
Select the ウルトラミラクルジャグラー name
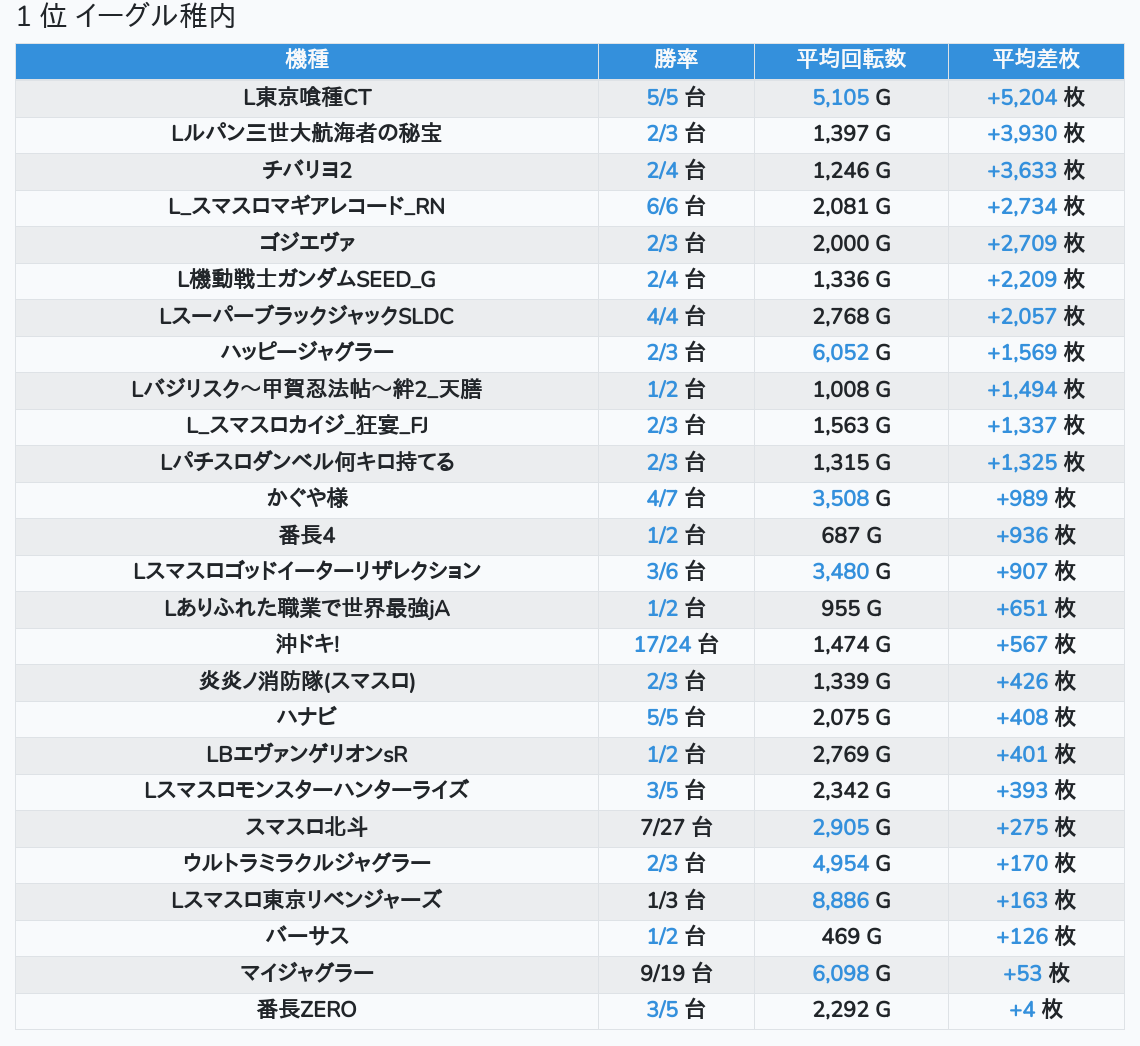click(307, 864)
